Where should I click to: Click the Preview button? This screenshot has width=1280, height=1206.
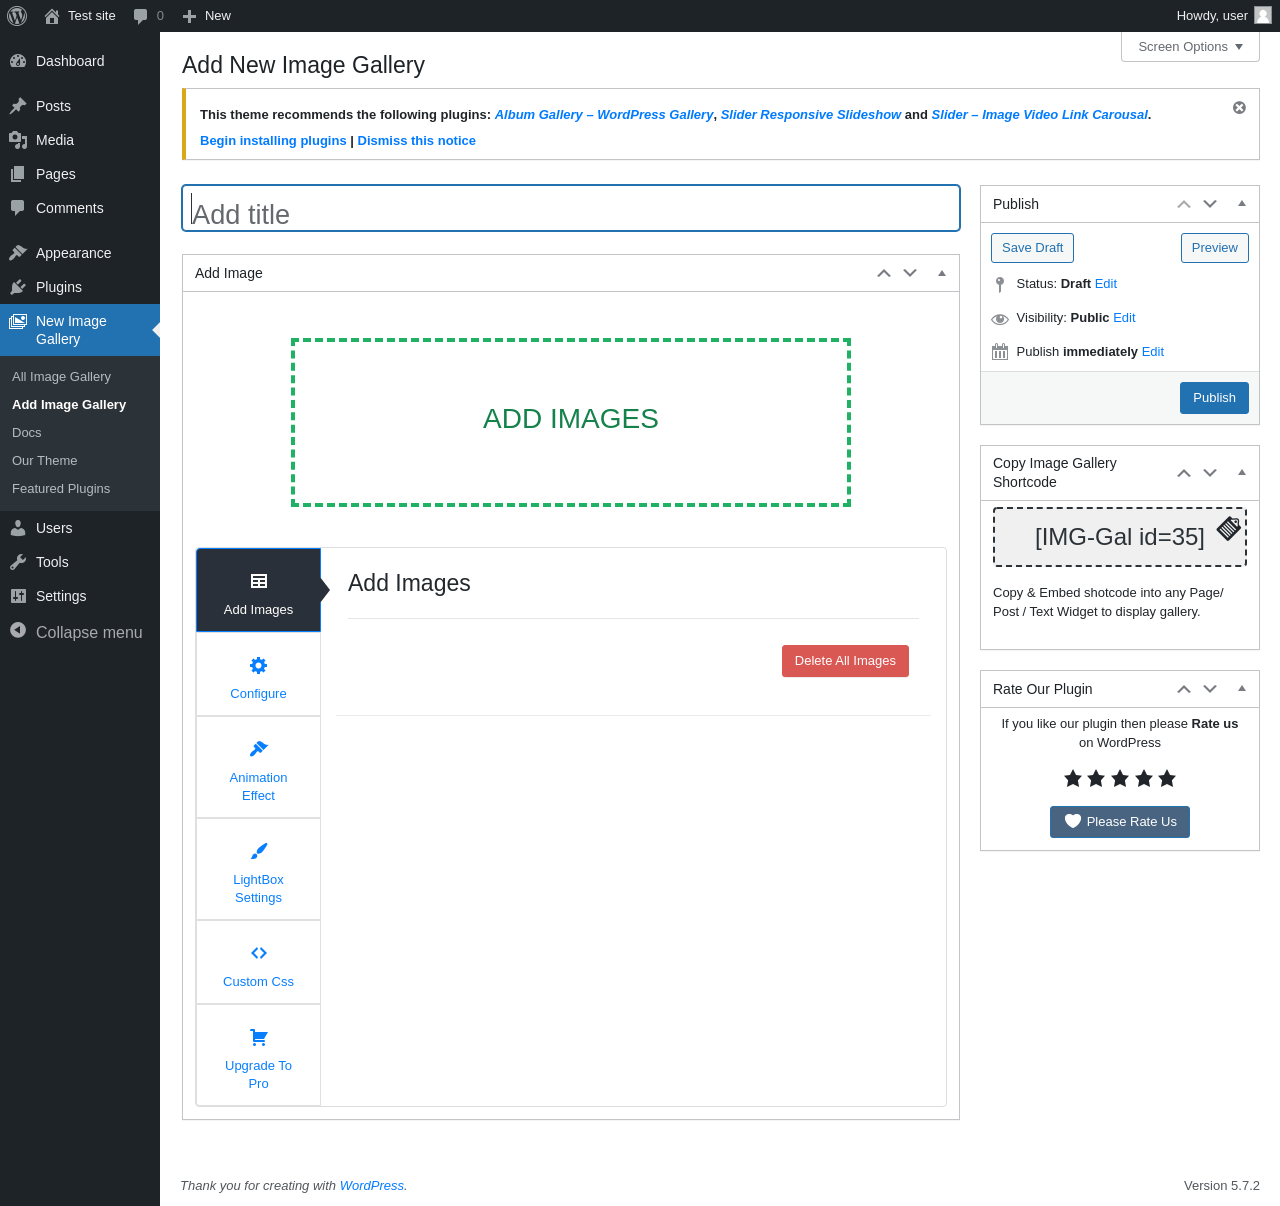pos(1214,248)
